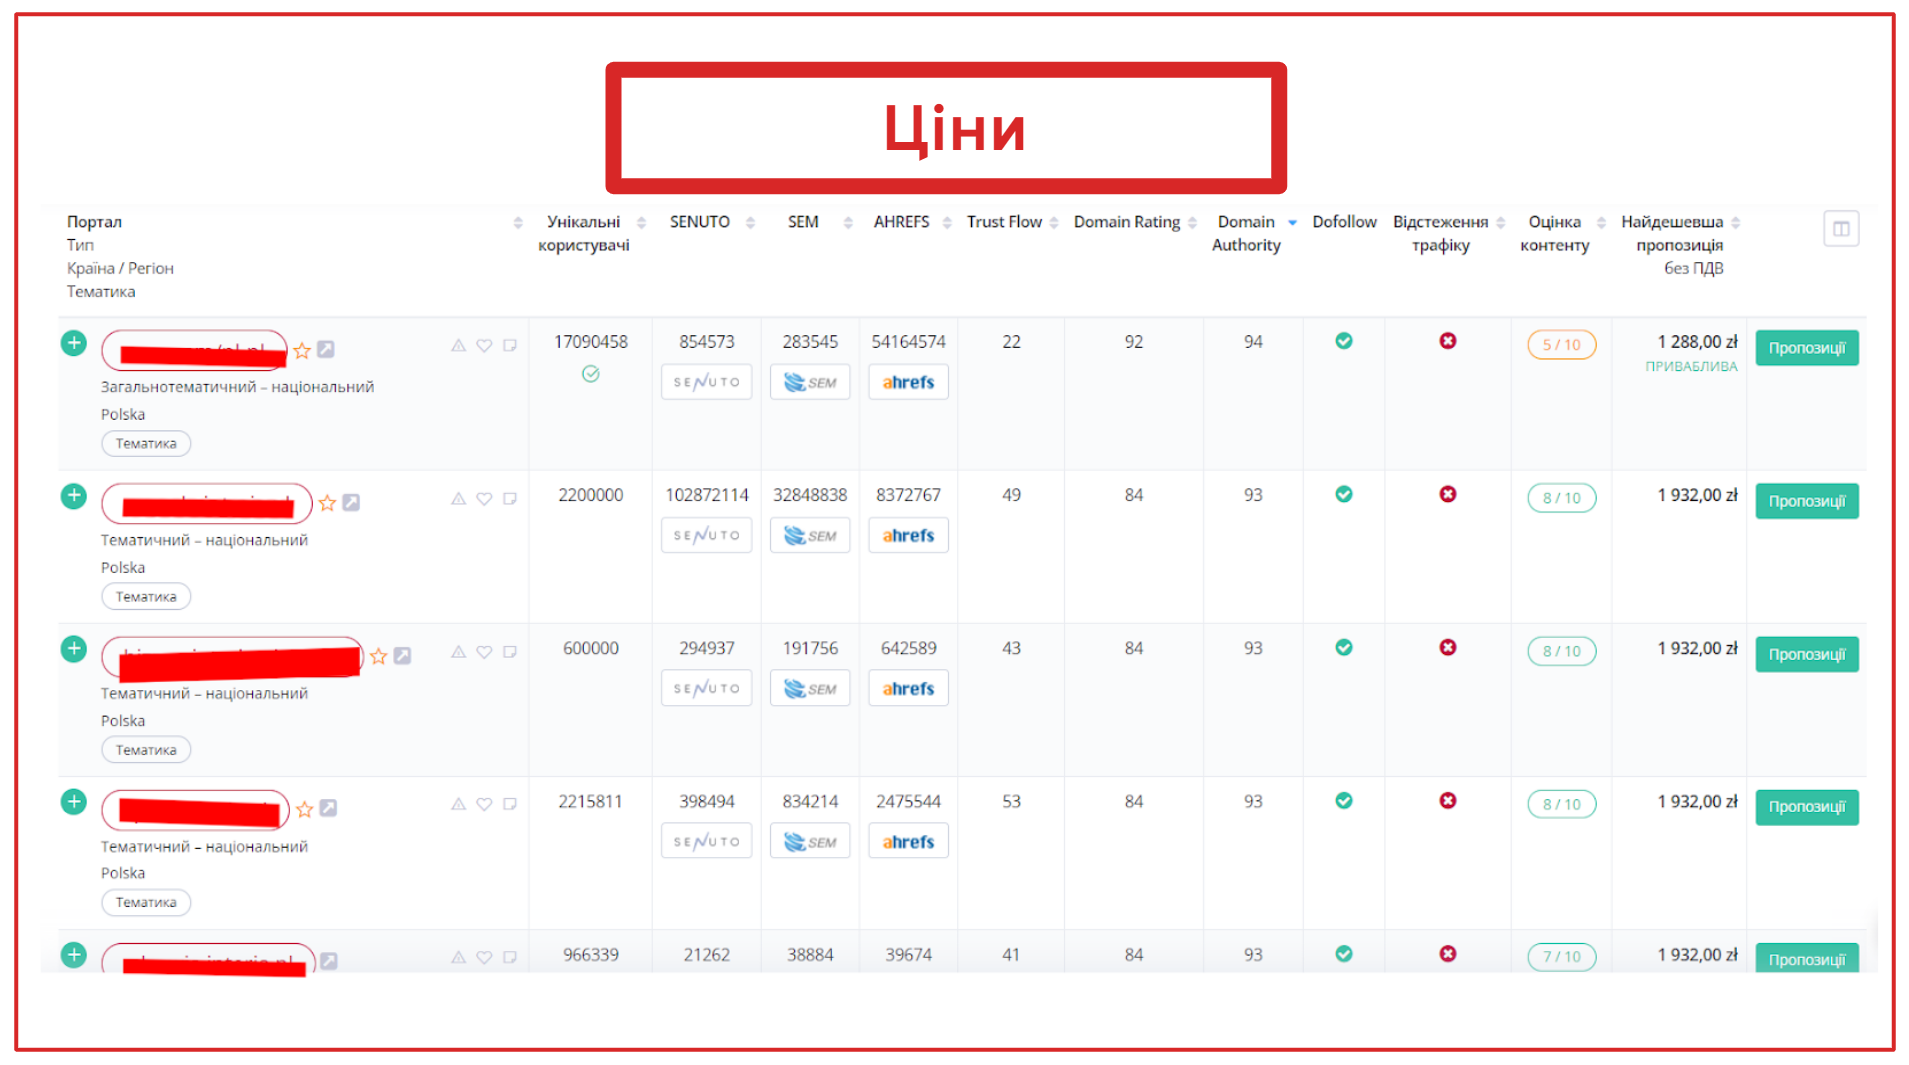
Task: Sort table by Domain Rating header
Action: point(1126,222)
